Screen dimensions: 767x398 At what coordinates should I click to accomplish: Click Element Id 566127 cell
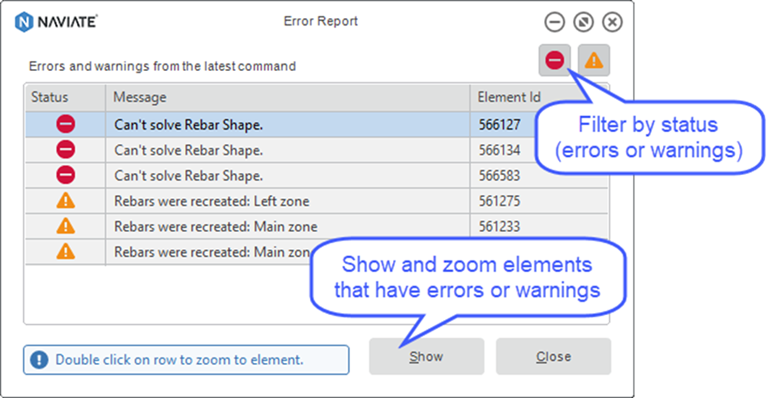499,125
